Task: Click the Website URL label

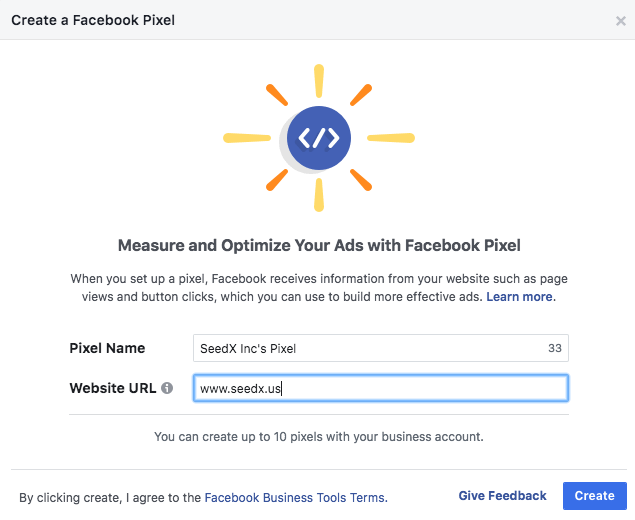Action: tap(113, 388)
